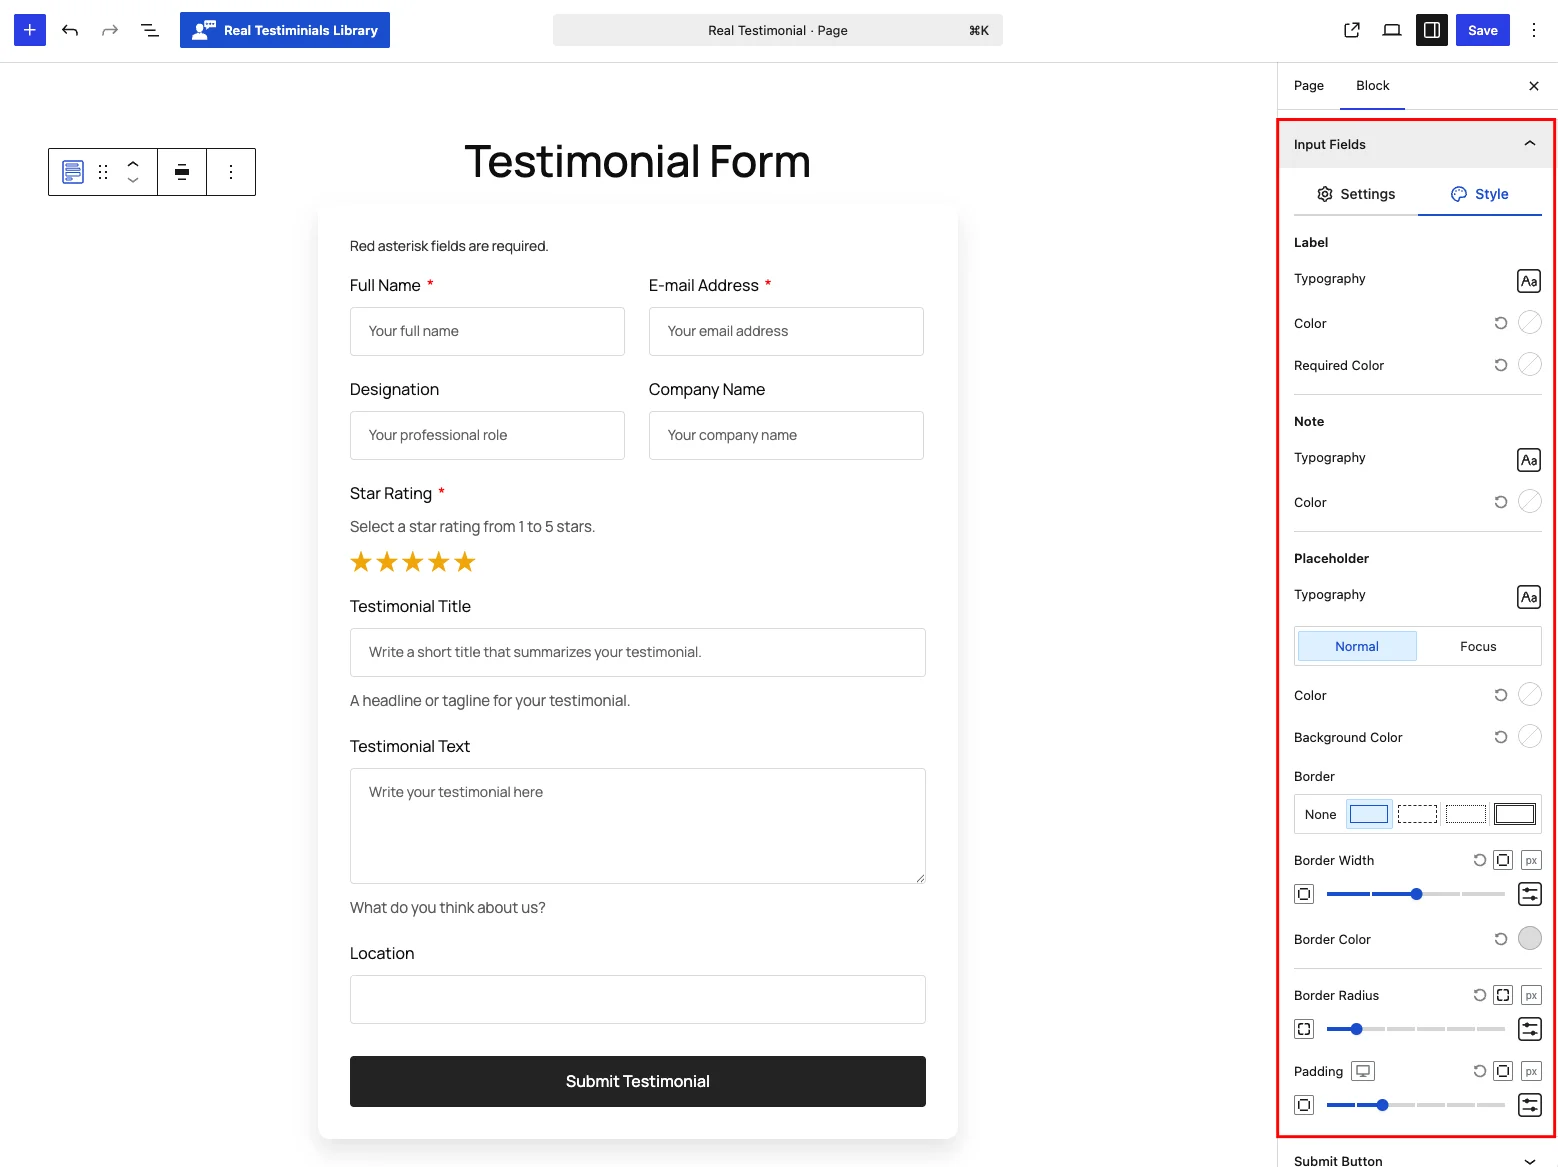Reset the Placeholder color
Viewport: 1558px width, 1167px height.
pyautogui.click(x=1501, y=695)
